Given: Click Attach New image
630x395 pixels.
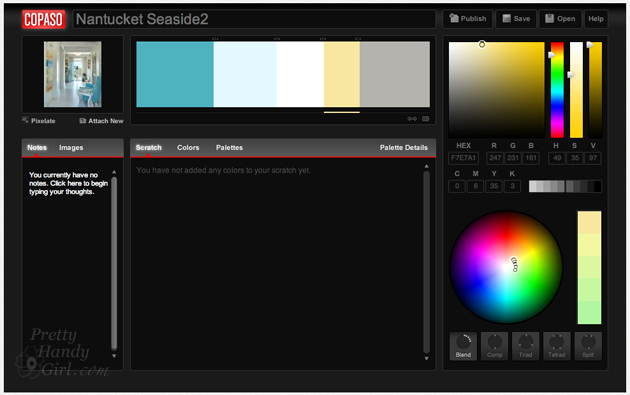Looking at the screenshot, I should [x=101, y=121].
